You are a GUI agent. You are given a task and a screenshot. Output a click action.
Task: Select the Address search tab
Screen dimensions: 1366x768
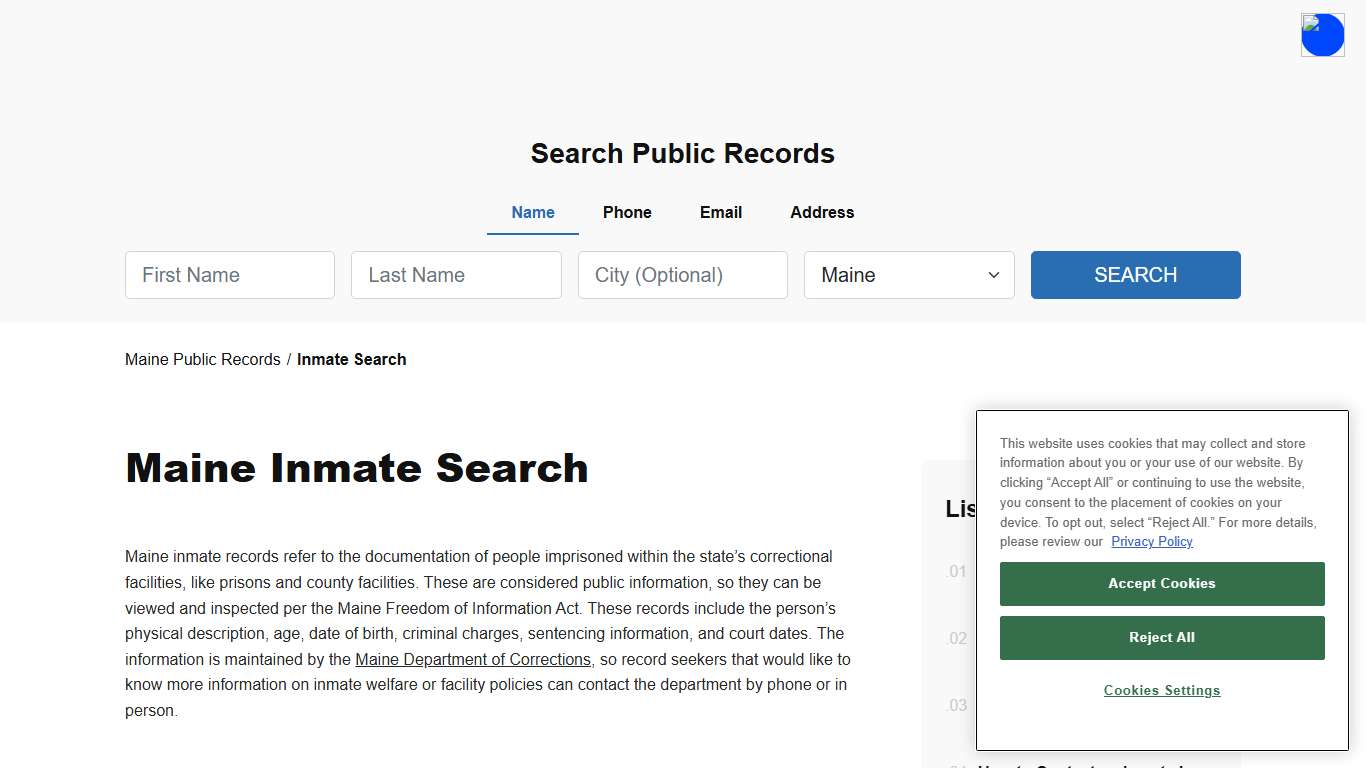(x=821, y=212)
